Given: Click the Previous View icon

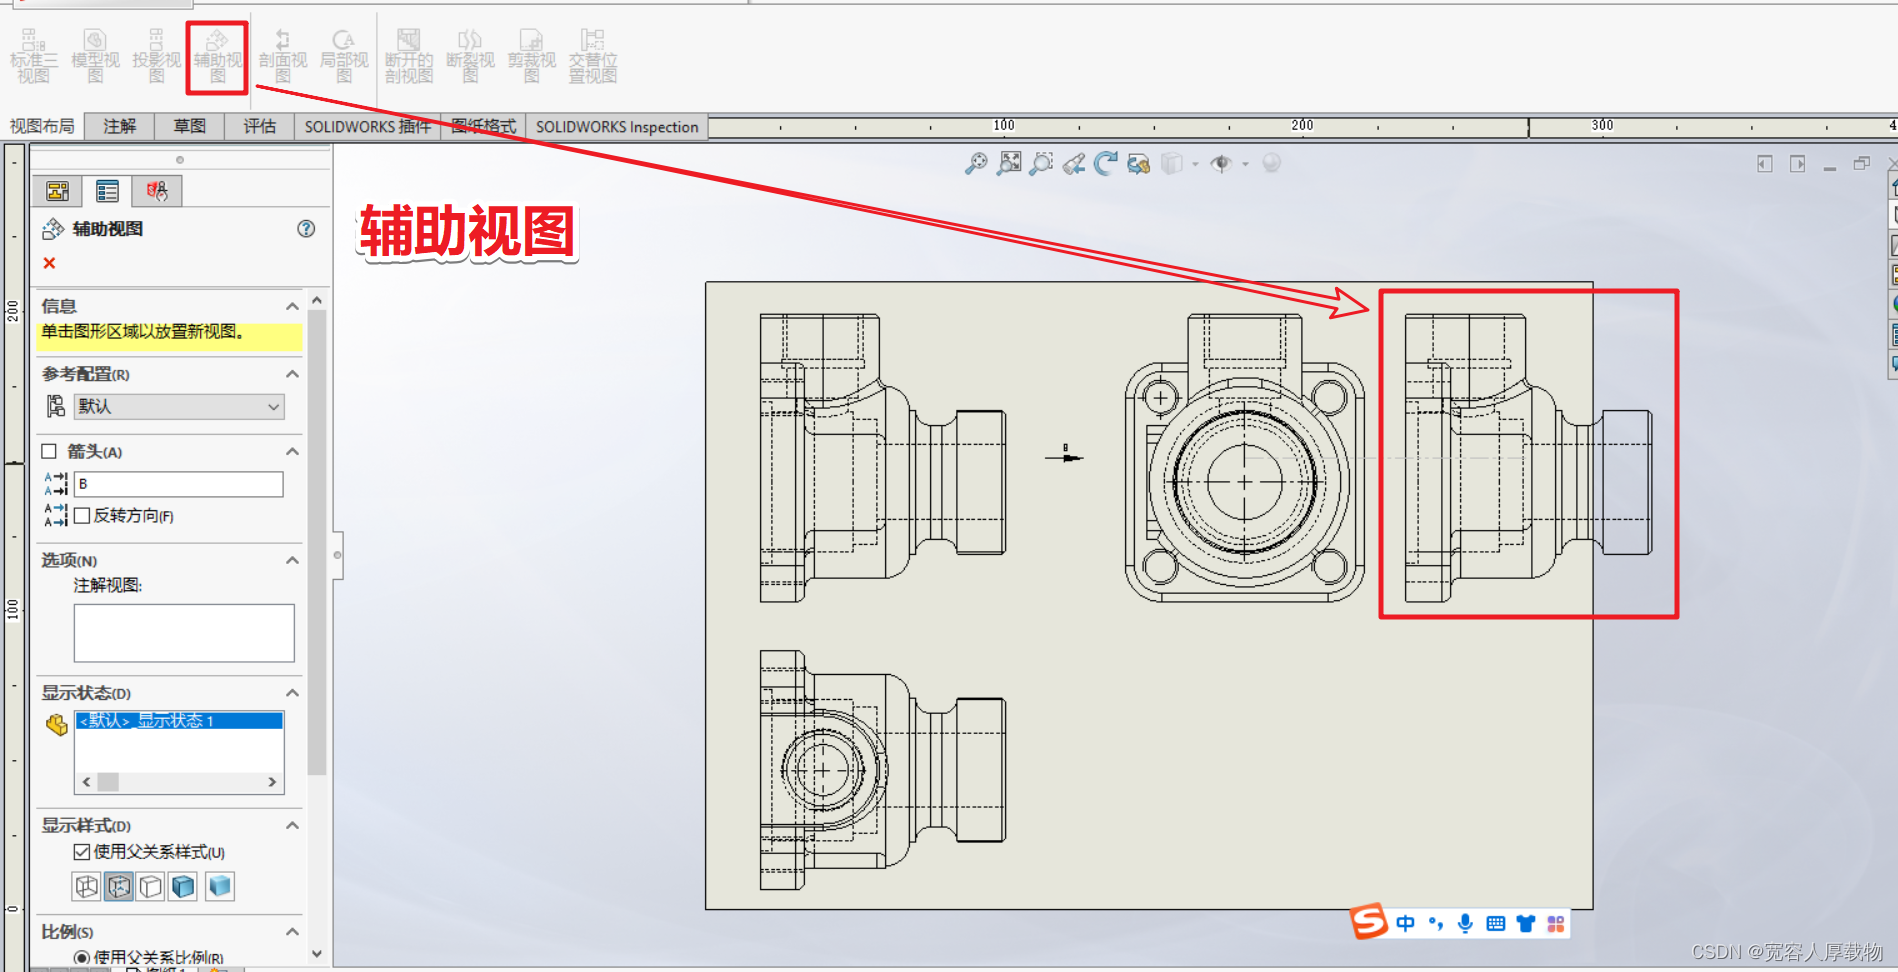Looking at the screenshot, I should point(1074,163).
